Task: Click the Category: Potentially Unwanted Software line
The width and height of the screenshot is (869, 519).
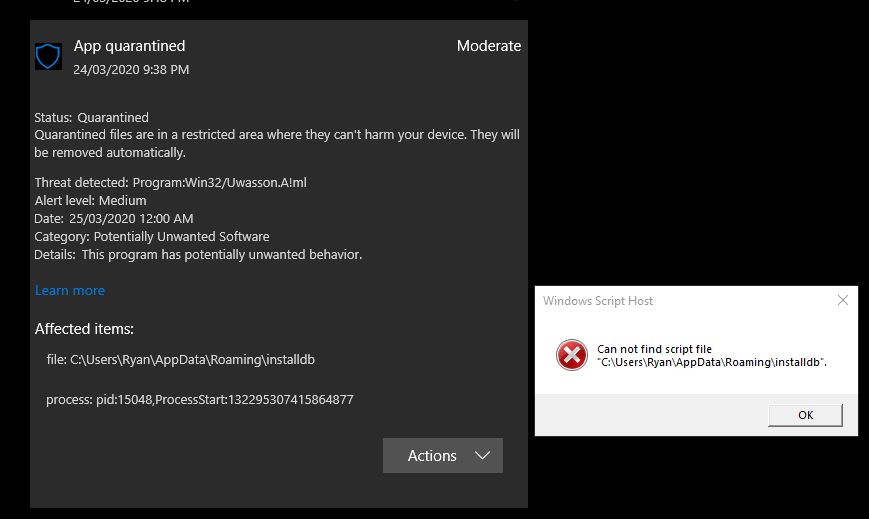Action: (x=152, y=237)
